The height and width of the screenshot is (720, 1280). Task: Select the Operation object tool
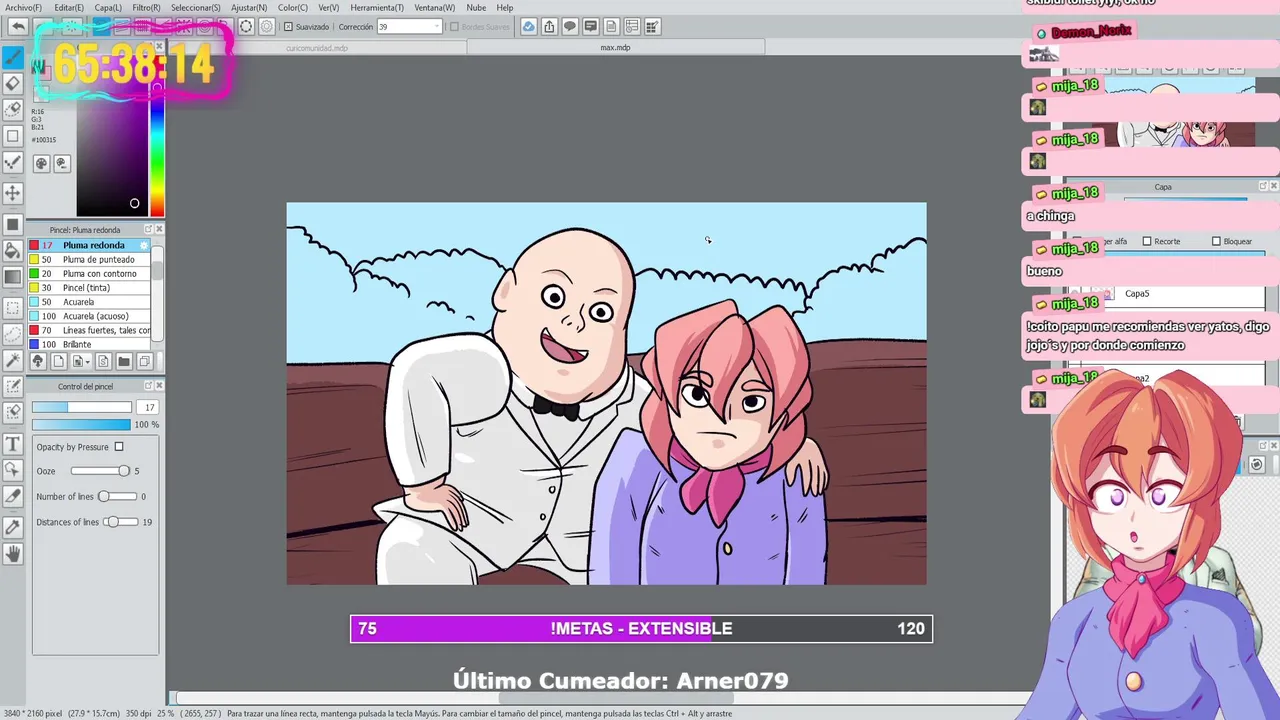click(x=13, y=469)
